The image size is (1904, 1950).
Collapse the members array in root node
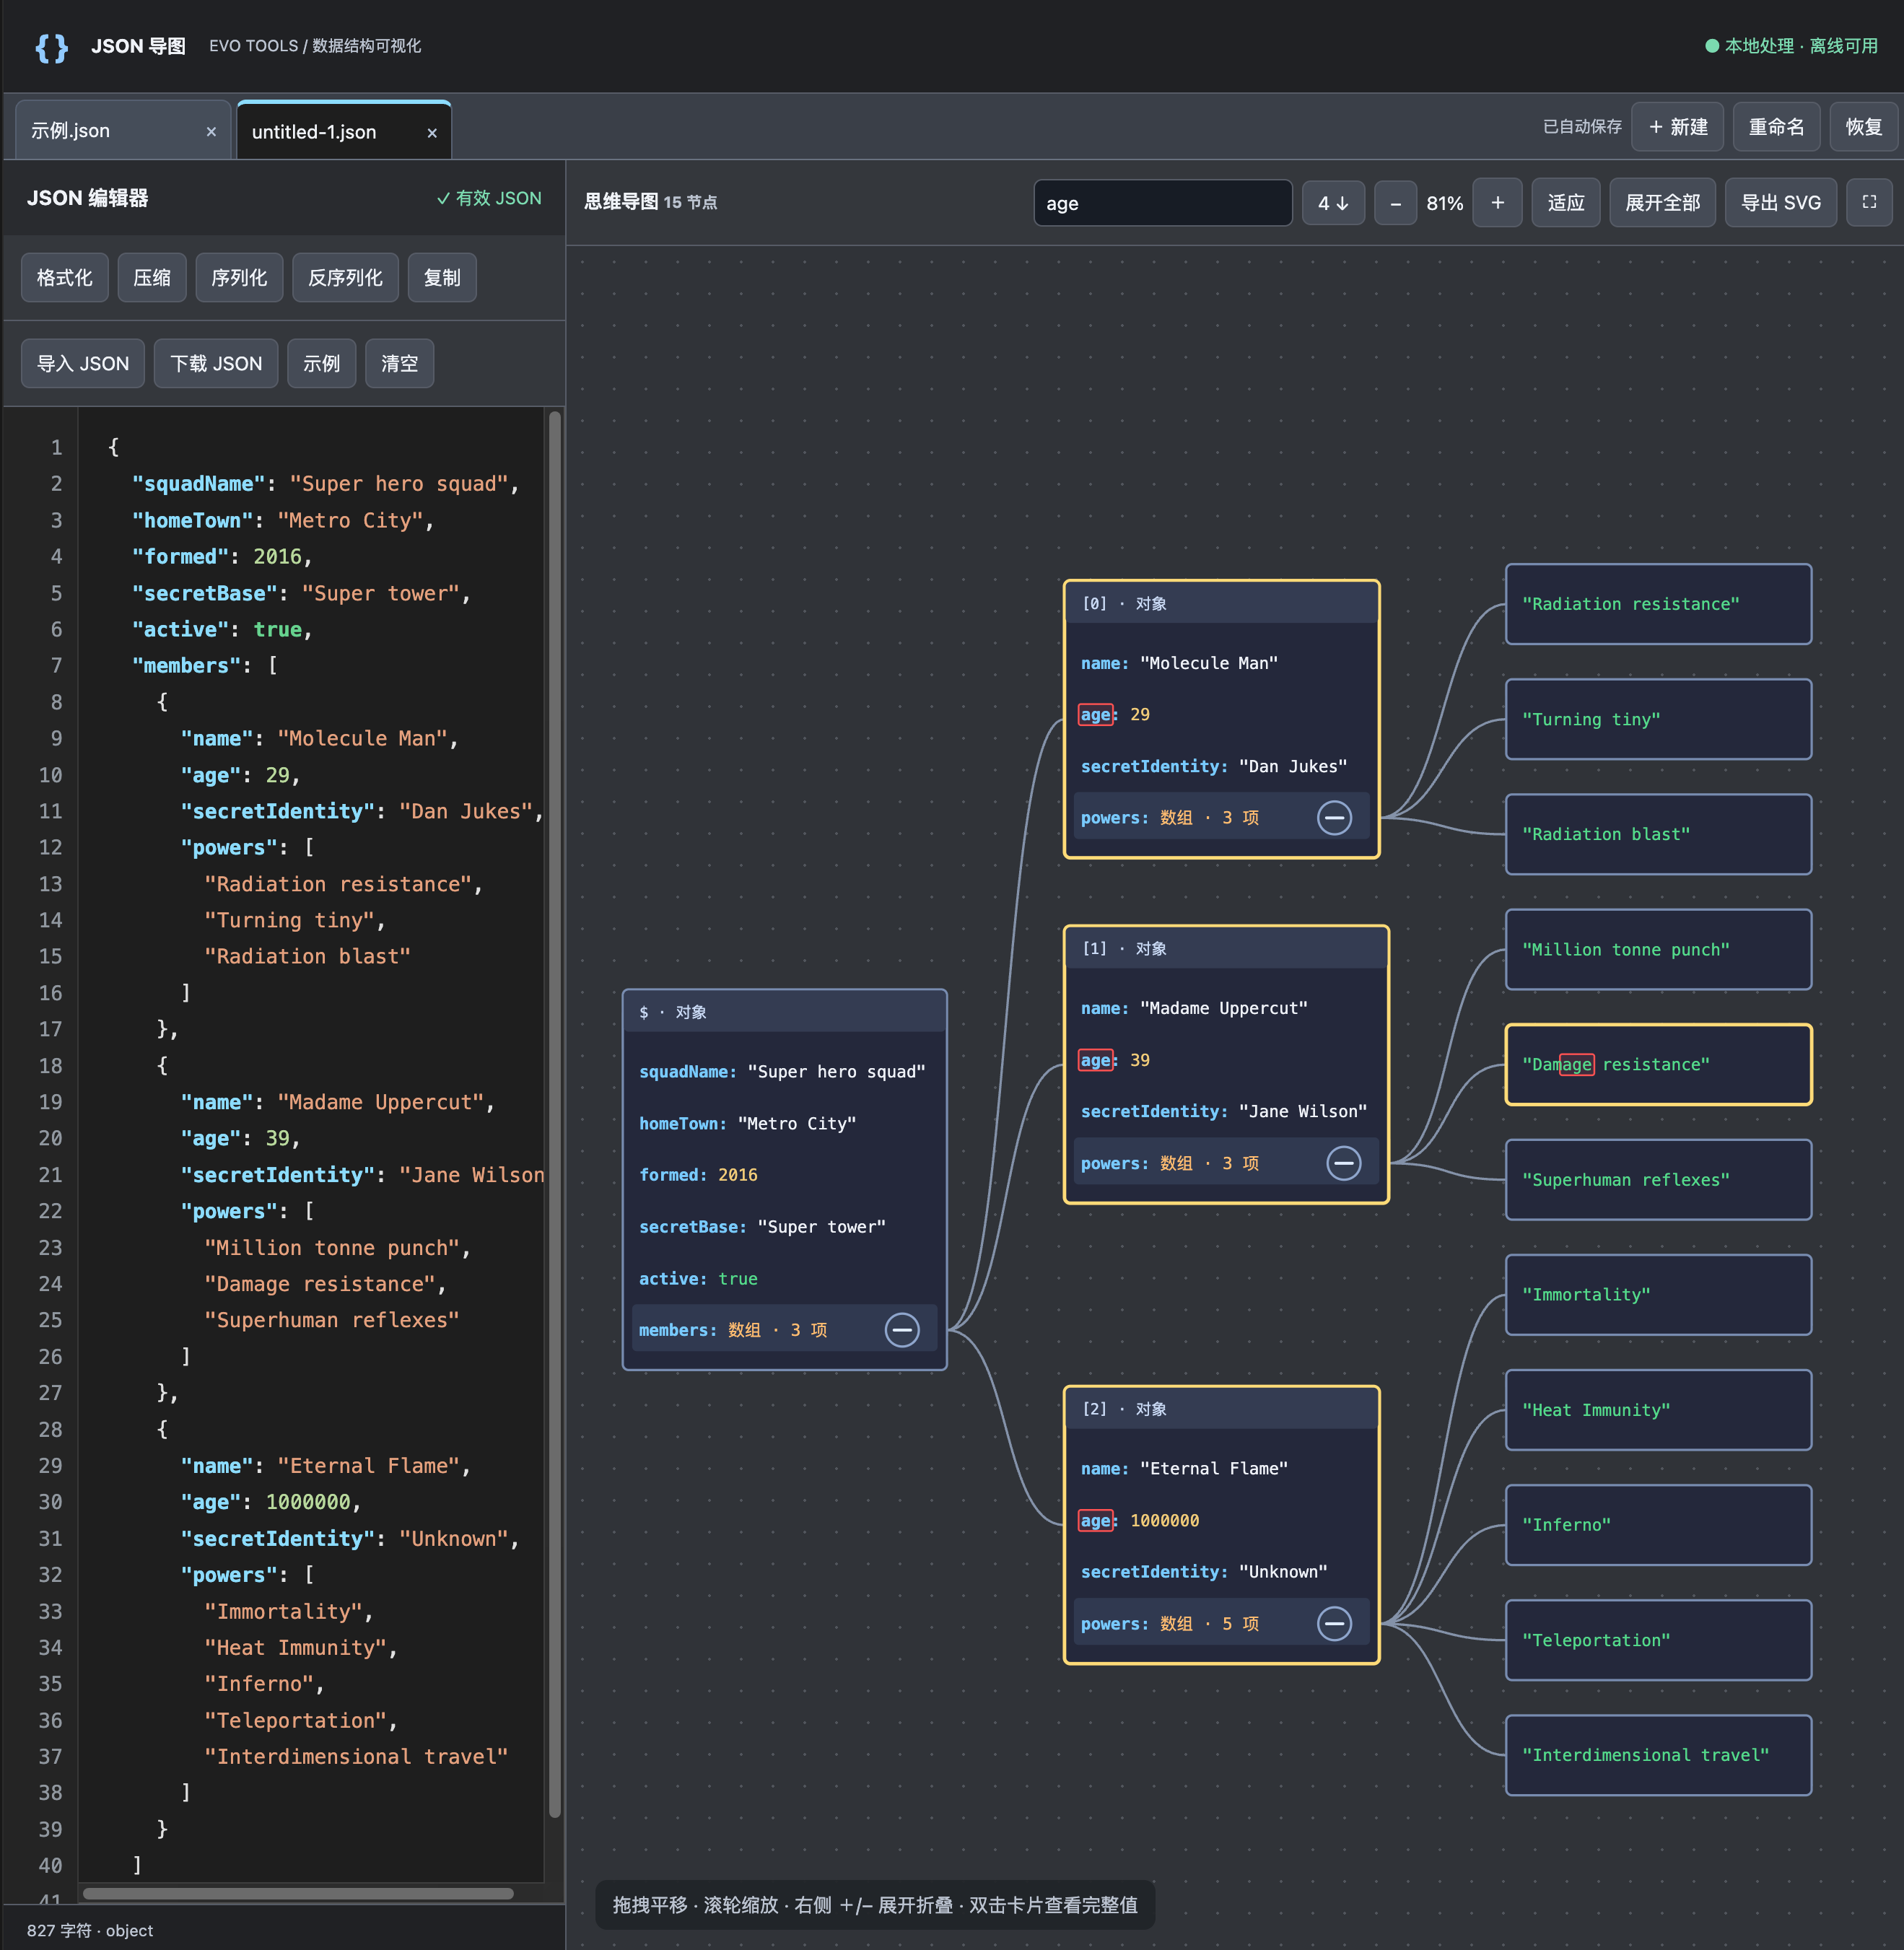click(x=902, y=1330)
